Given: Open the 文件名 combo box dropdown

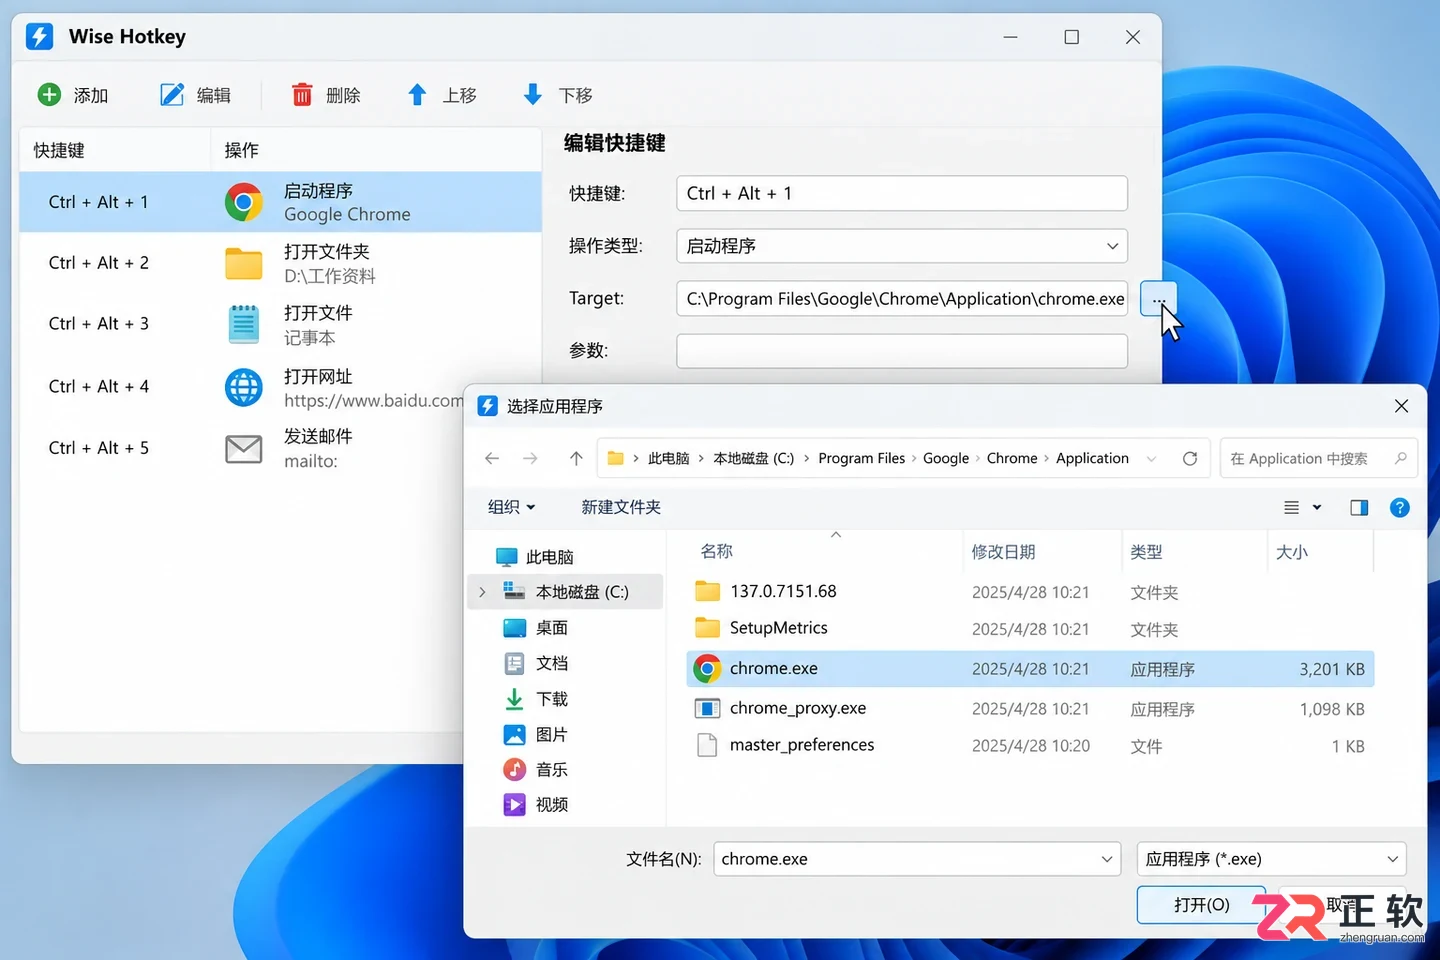Looking at the screenshot, I should [1107, 859].
